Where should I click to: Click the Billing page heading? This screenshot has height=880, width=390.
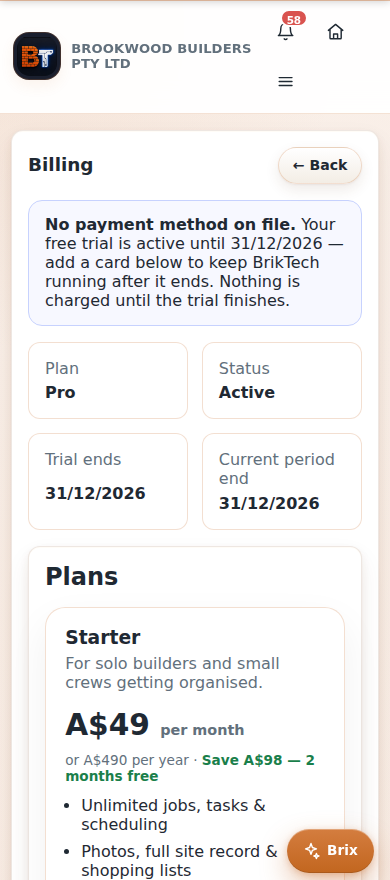click(61, 166)
